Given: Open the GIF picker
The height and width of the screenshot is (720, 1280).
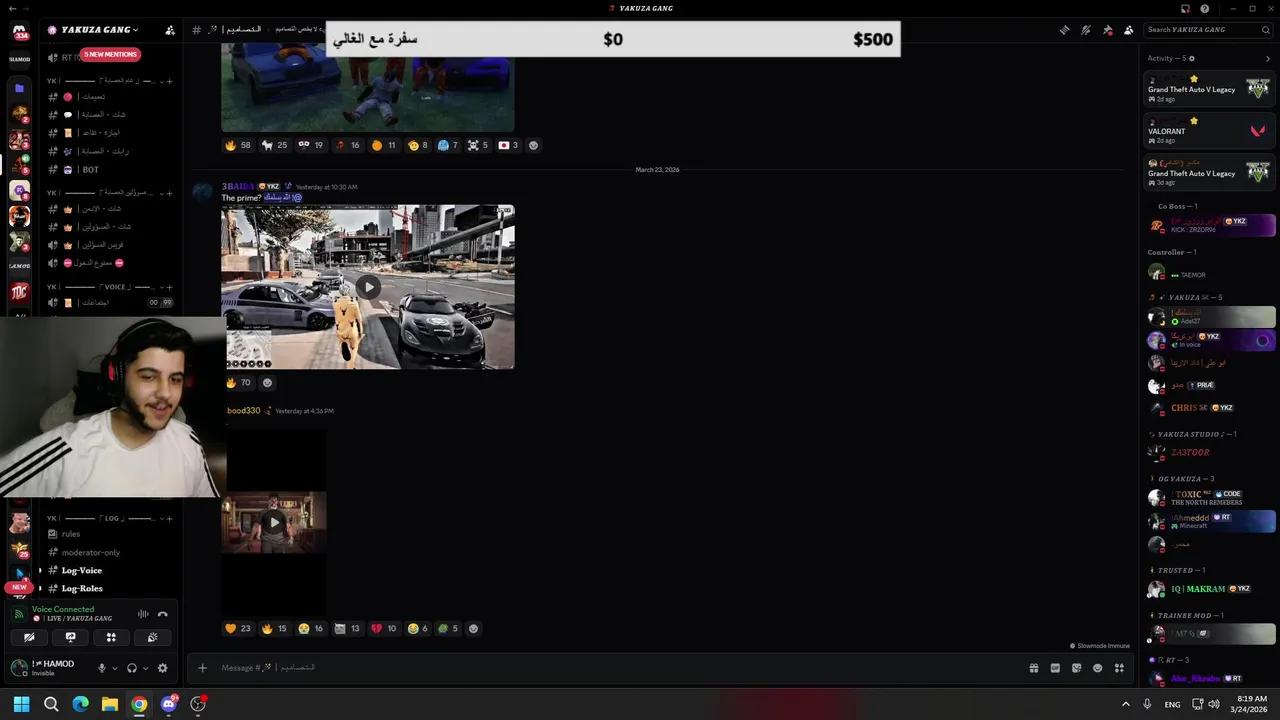Looking at the screenshot, I should coord(1054,667).
